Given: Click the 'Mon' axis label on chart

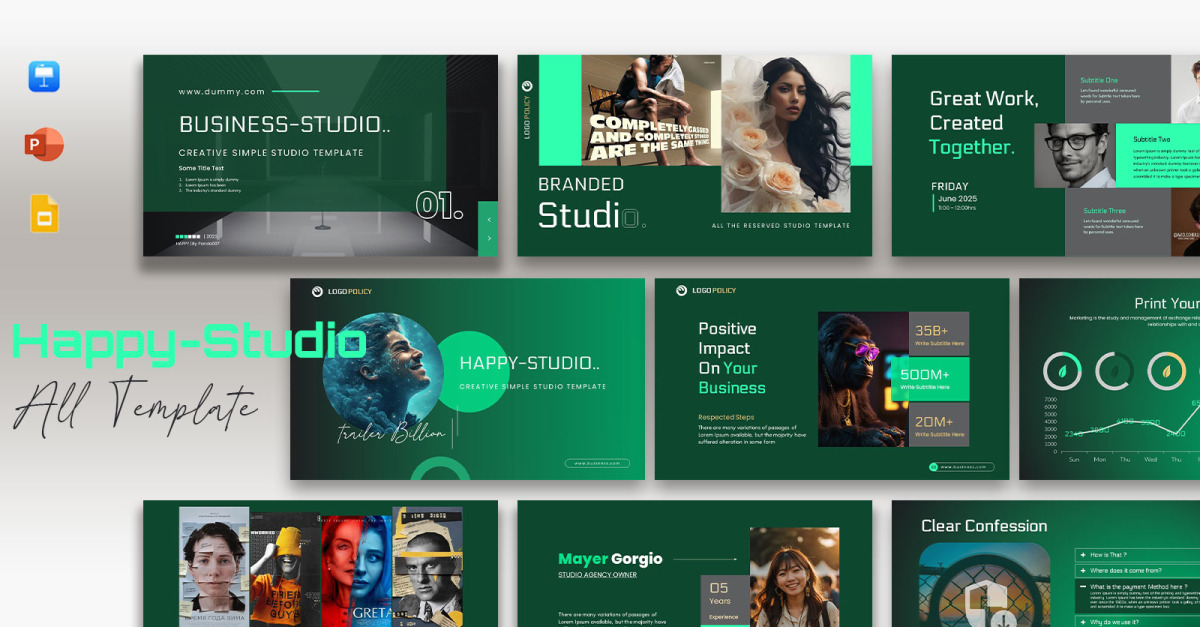Looking at the screenshot, I should (x=1099, y=460).
